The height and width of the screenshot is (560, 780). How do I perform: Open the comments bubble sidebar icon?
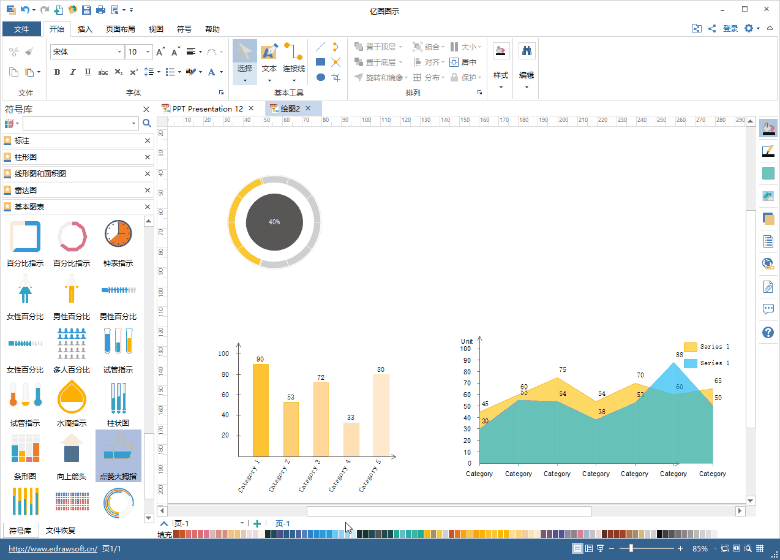[768, 309]
